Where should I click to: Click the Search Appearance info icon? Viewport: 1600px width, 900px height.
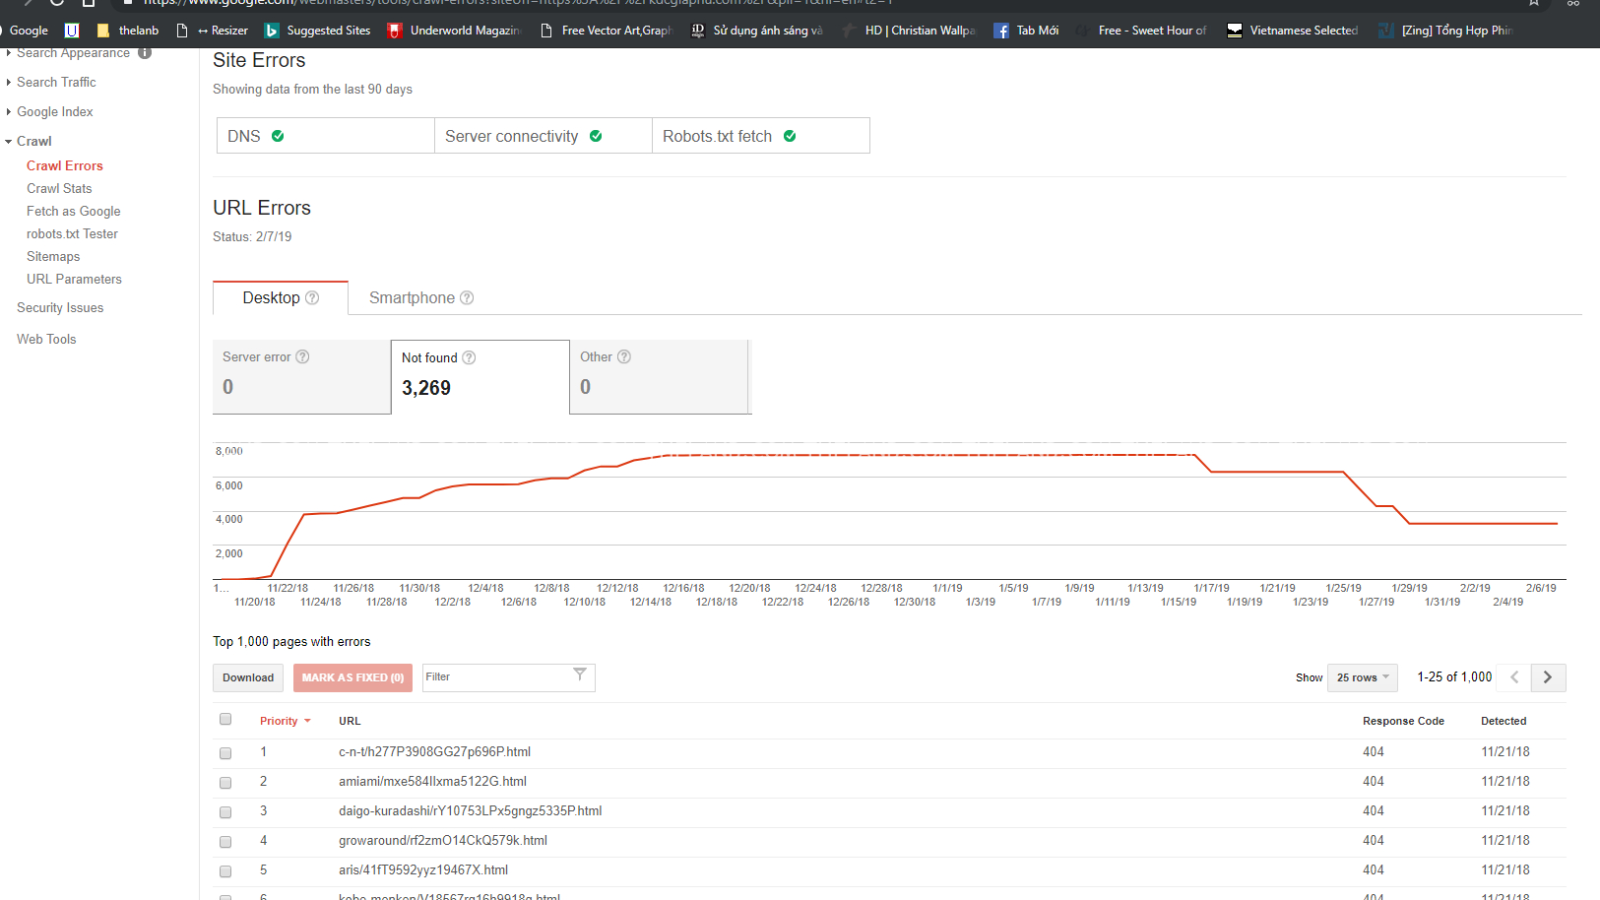tap(145, 53)
